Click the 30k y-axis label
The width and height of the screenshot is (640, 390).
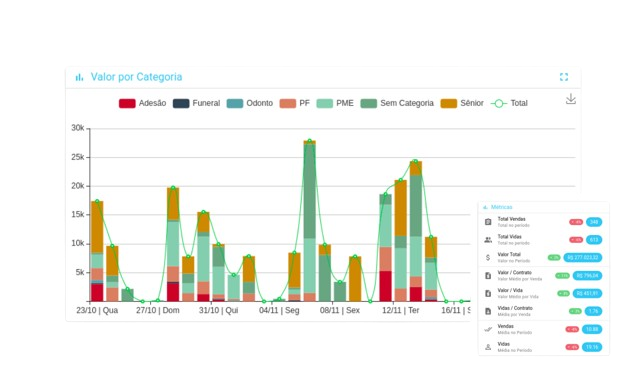(x=78, y=128)
